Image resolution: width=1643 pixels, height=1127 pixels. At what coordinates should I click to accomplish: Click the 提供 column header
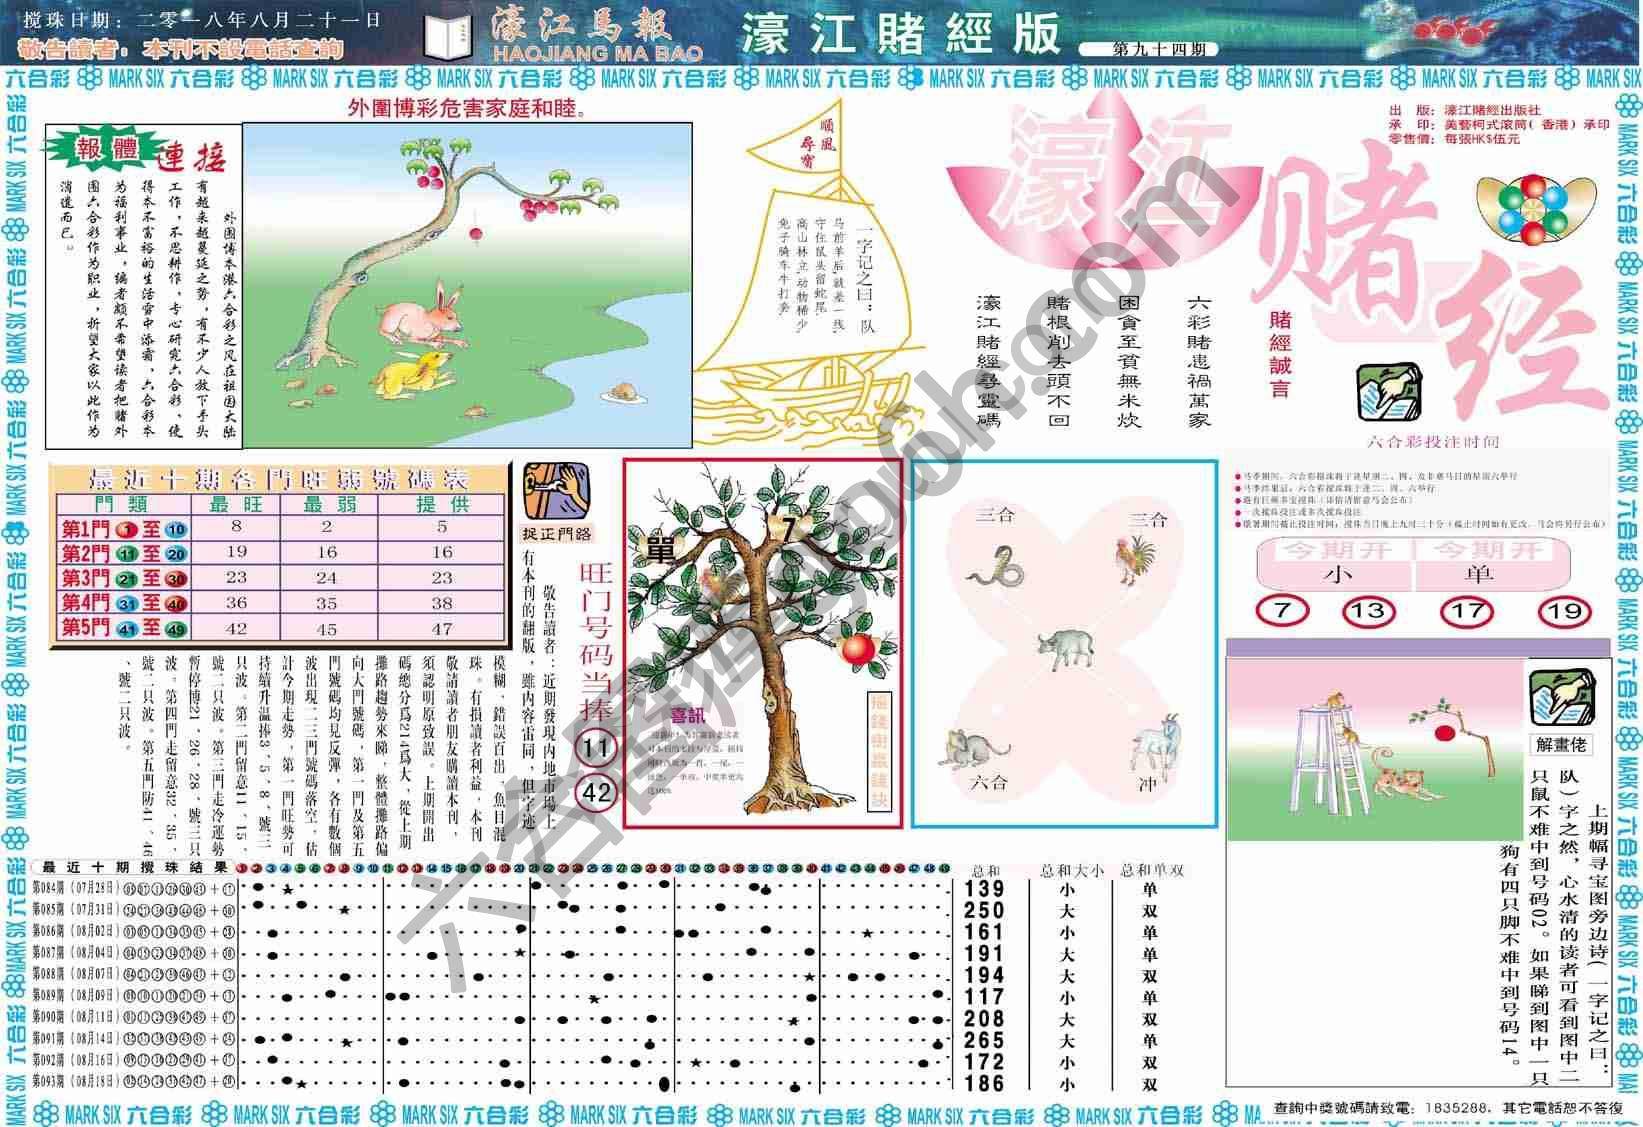(442, 505)
